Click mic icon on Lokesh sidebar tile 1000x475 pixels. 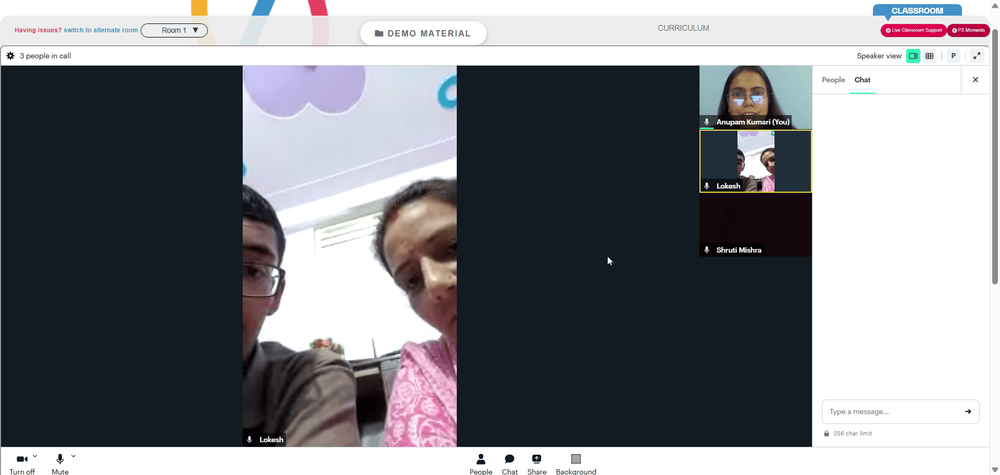coord(707,186)
